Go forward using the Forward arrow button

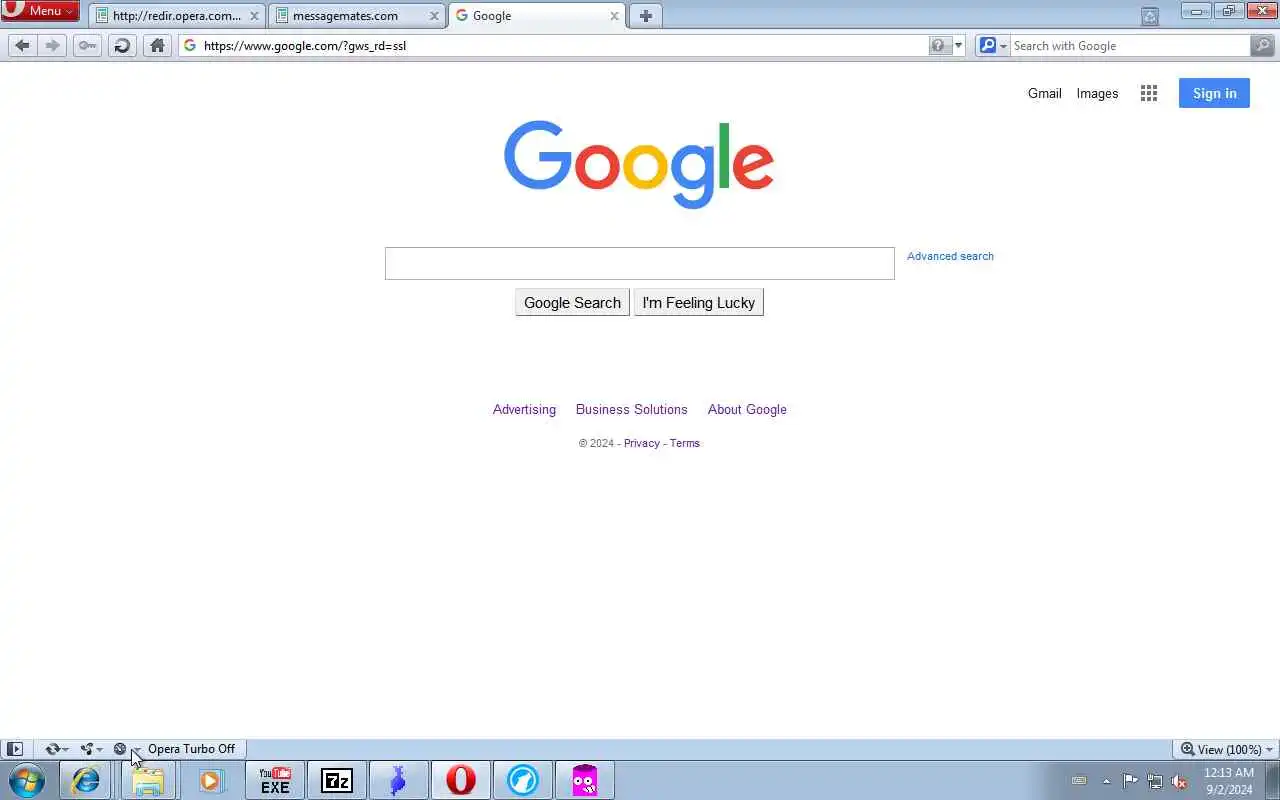[x=53, y=45]
